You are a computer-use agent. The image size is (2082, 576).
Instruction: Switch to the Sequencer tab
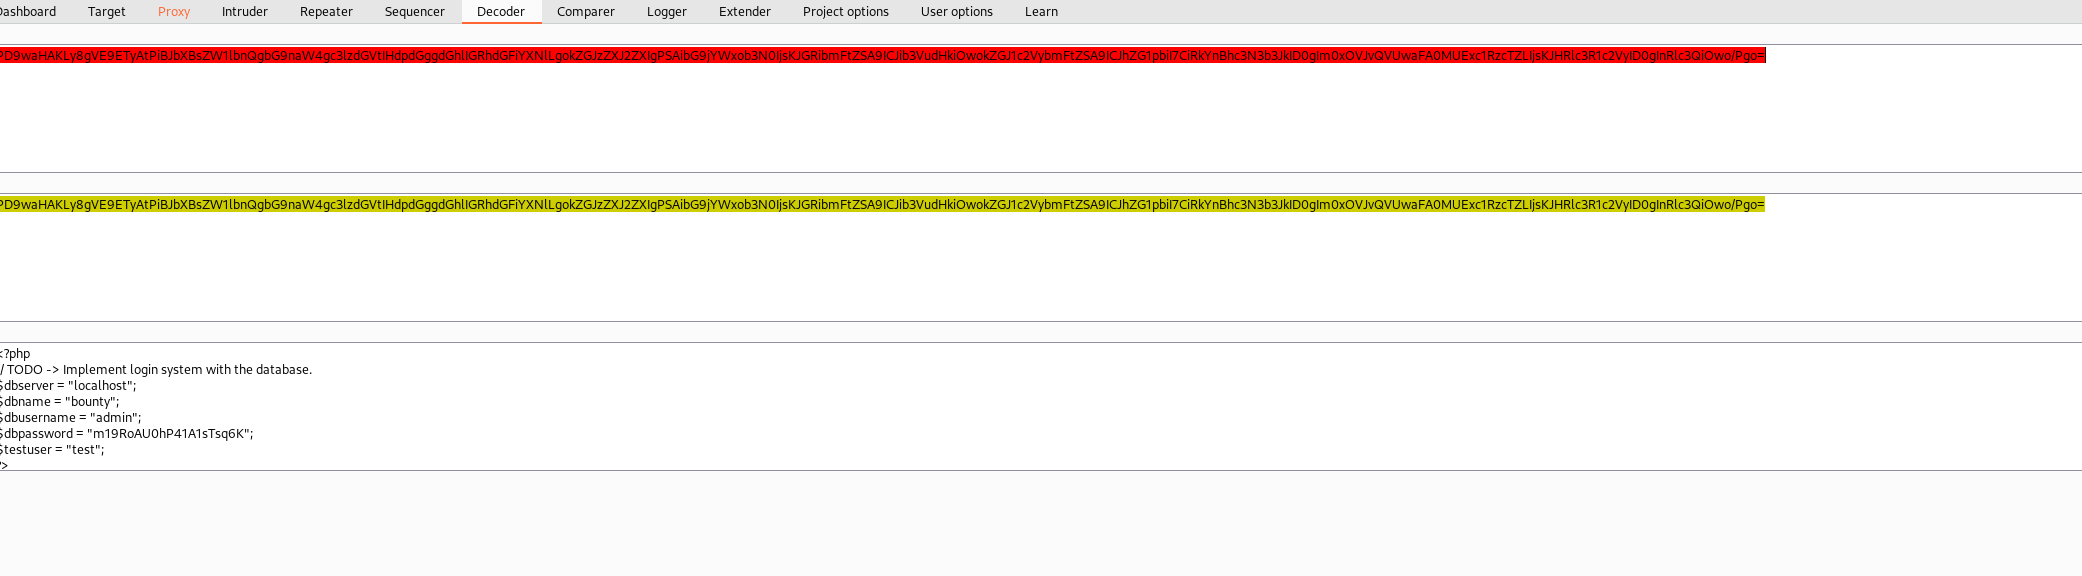click(414, 12)
